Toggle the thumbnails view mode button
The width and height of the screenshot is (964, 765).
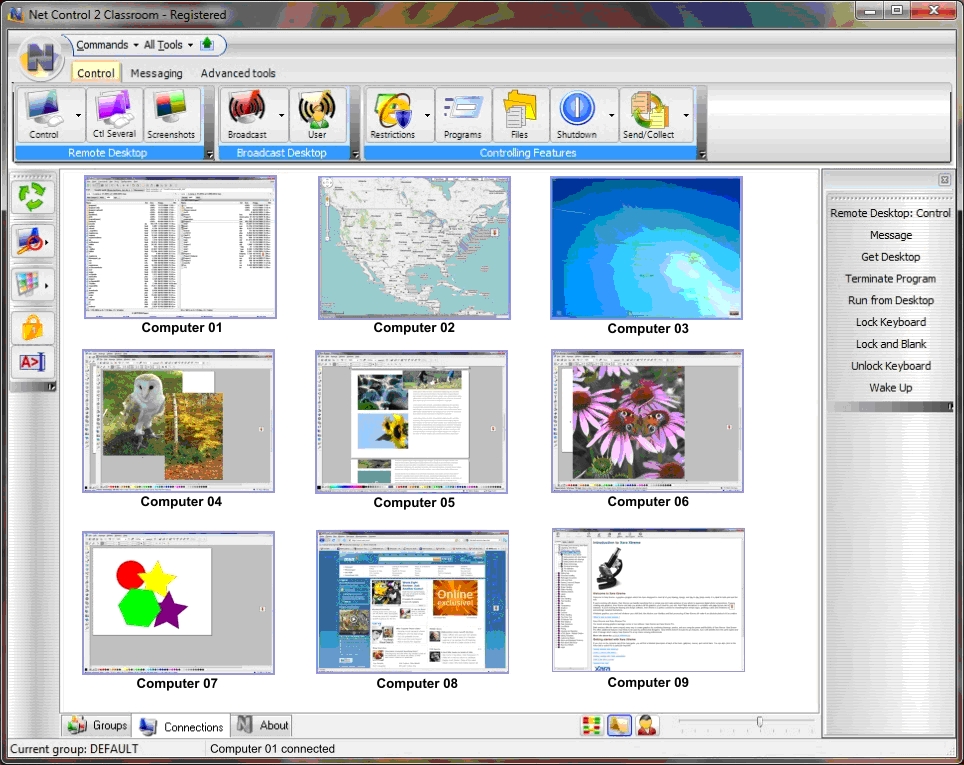(x=619, y=725)
